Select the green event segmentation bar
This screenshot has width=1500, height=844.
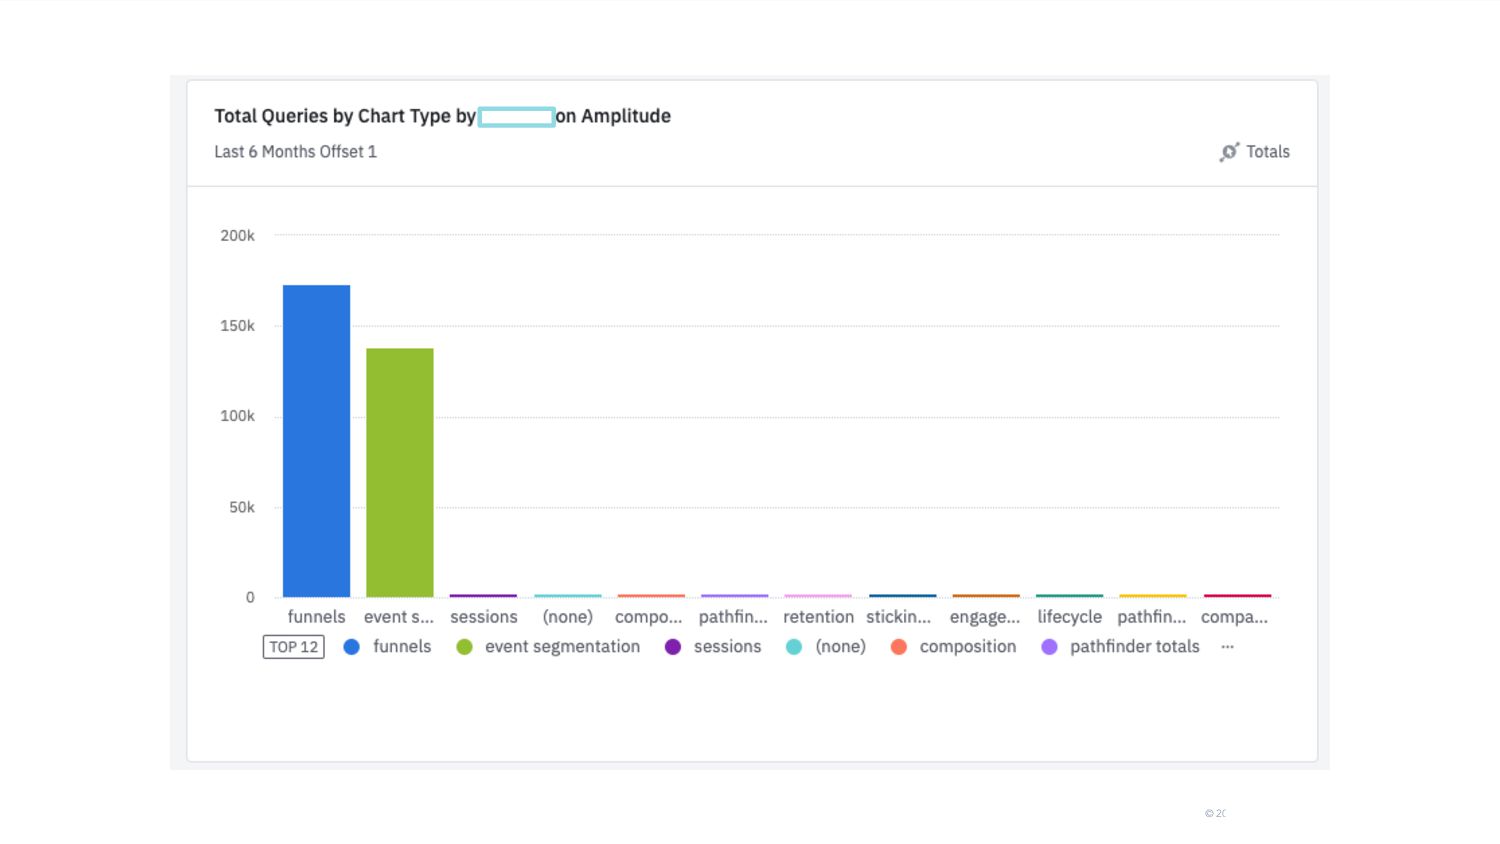tap(400, 473)
